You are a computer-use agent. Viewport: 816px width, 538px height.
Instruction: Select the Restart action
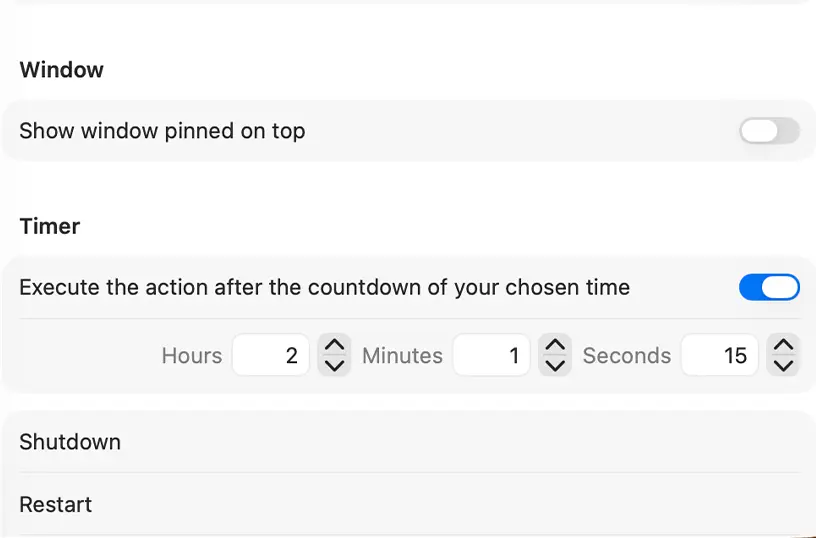click(x=56, y=504)
